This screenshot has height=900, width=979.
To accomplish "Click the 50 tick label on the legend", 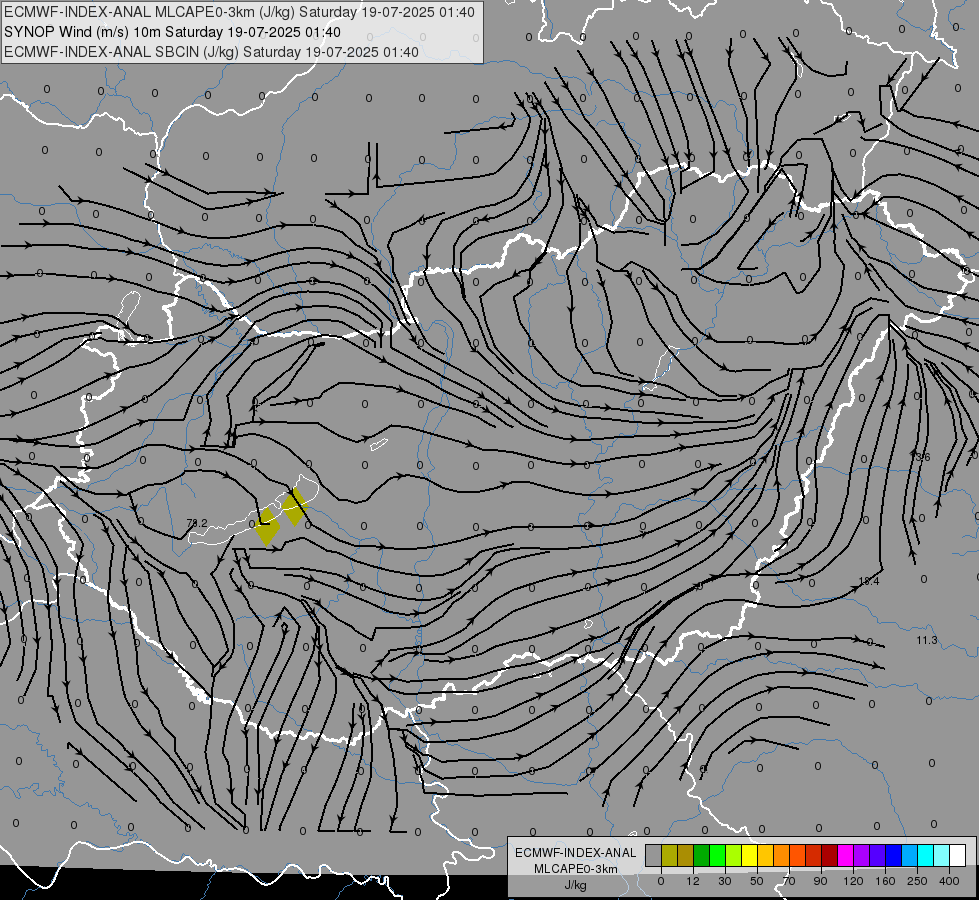I will coord(757,881).
